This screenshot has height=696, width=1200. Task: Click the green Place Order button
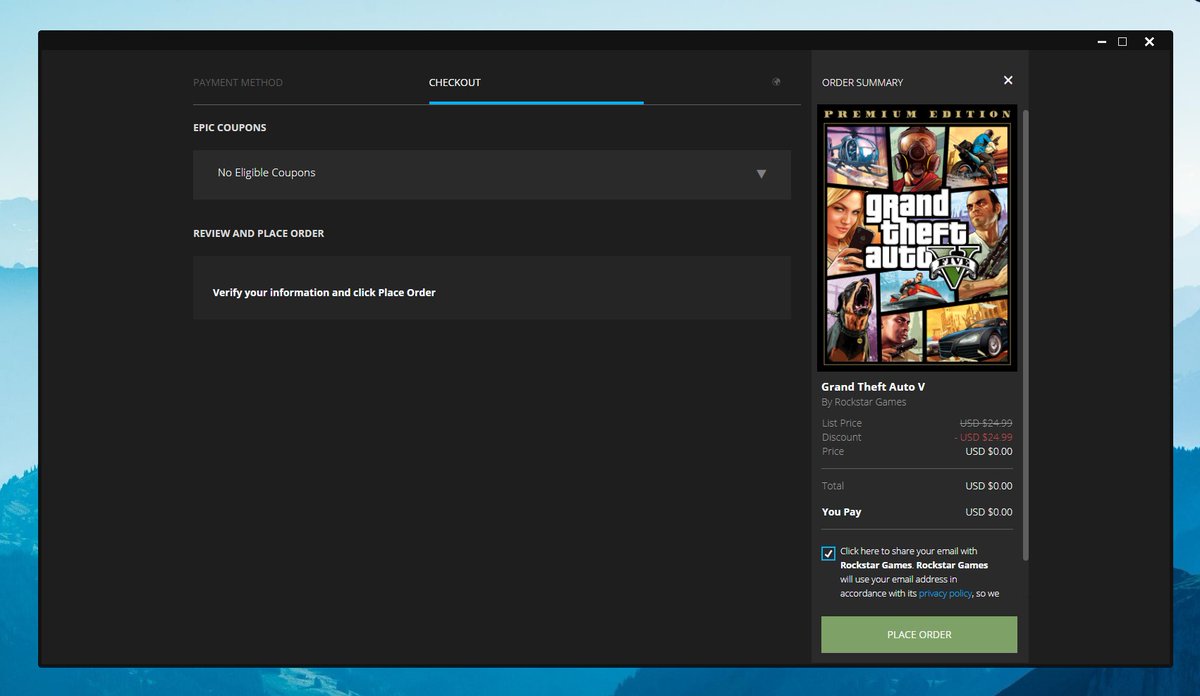point(919,635)
